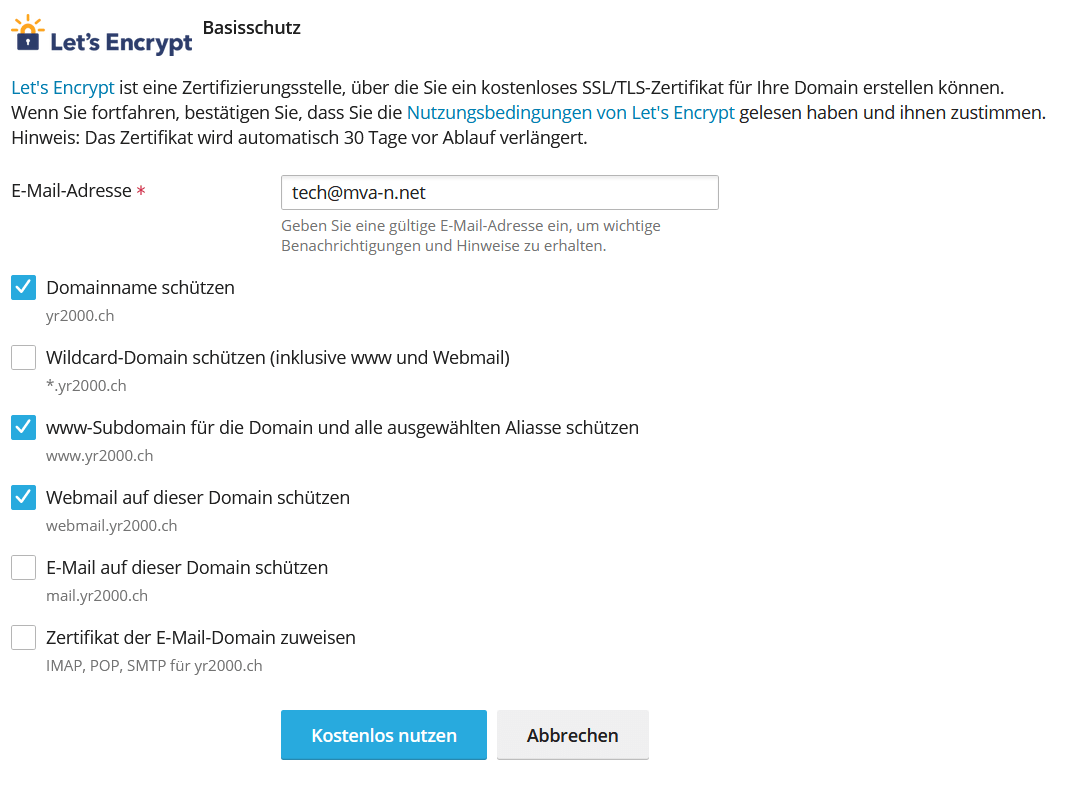Focus the E-Mail-Adresse input field
Screen dimensions: 1070x805
499,193
